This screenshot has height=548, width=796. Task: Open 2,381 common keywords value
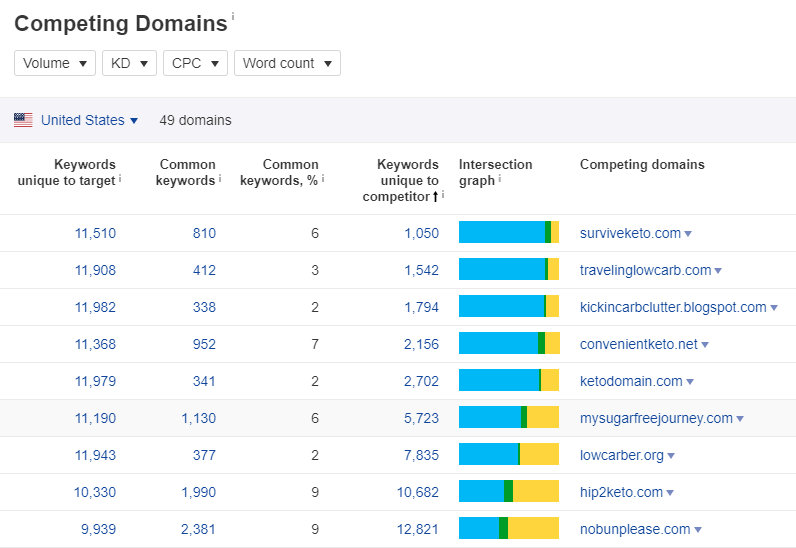(198, 529)
